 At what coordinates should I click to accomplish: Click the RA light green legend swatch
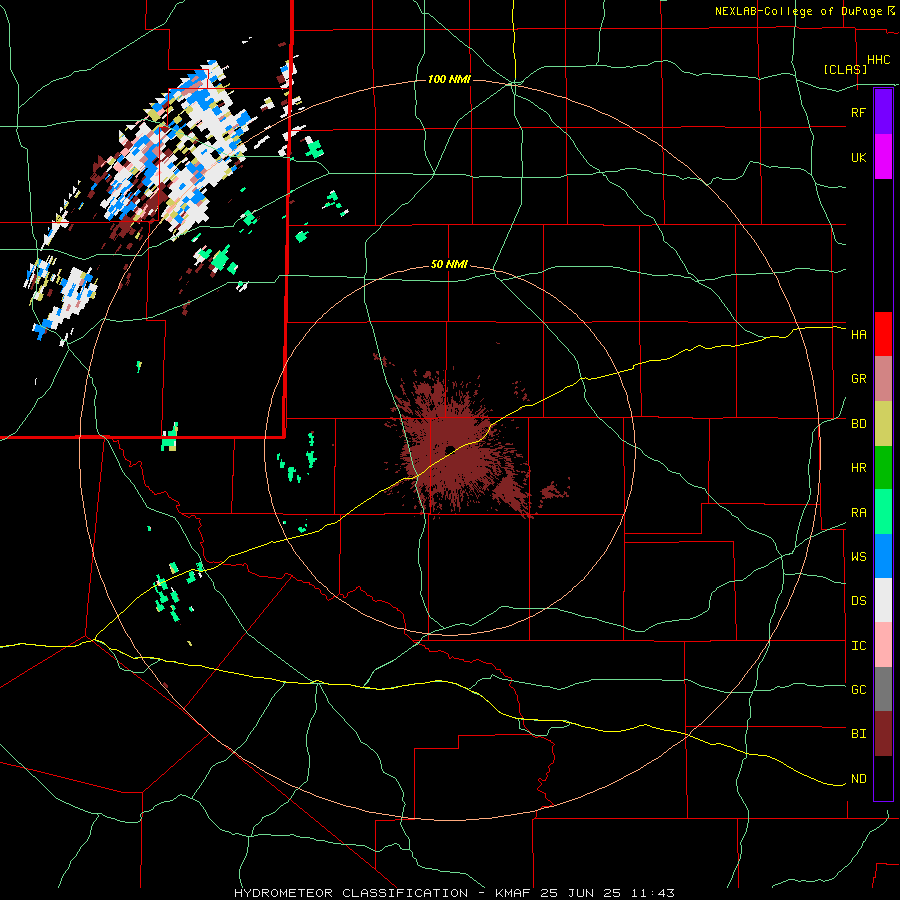[x=883, y=512]
